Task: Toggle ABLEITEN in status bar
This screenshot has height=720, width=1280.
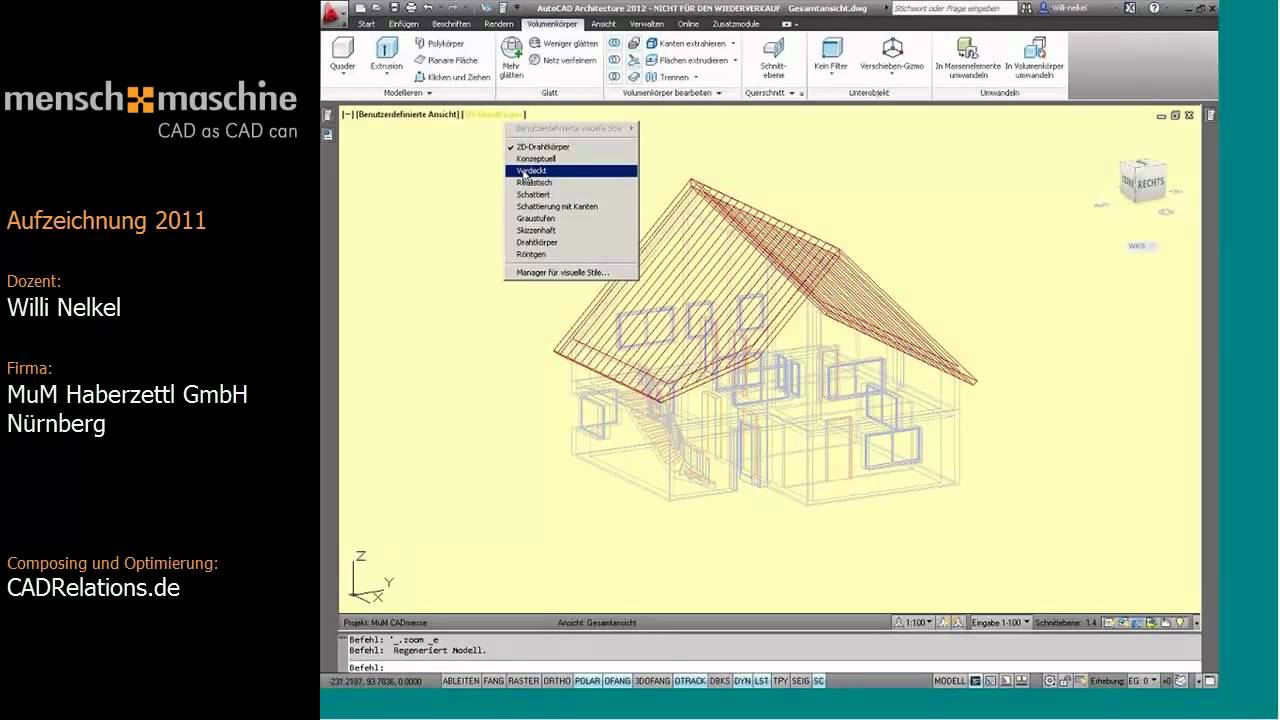Action: [461, 681]
